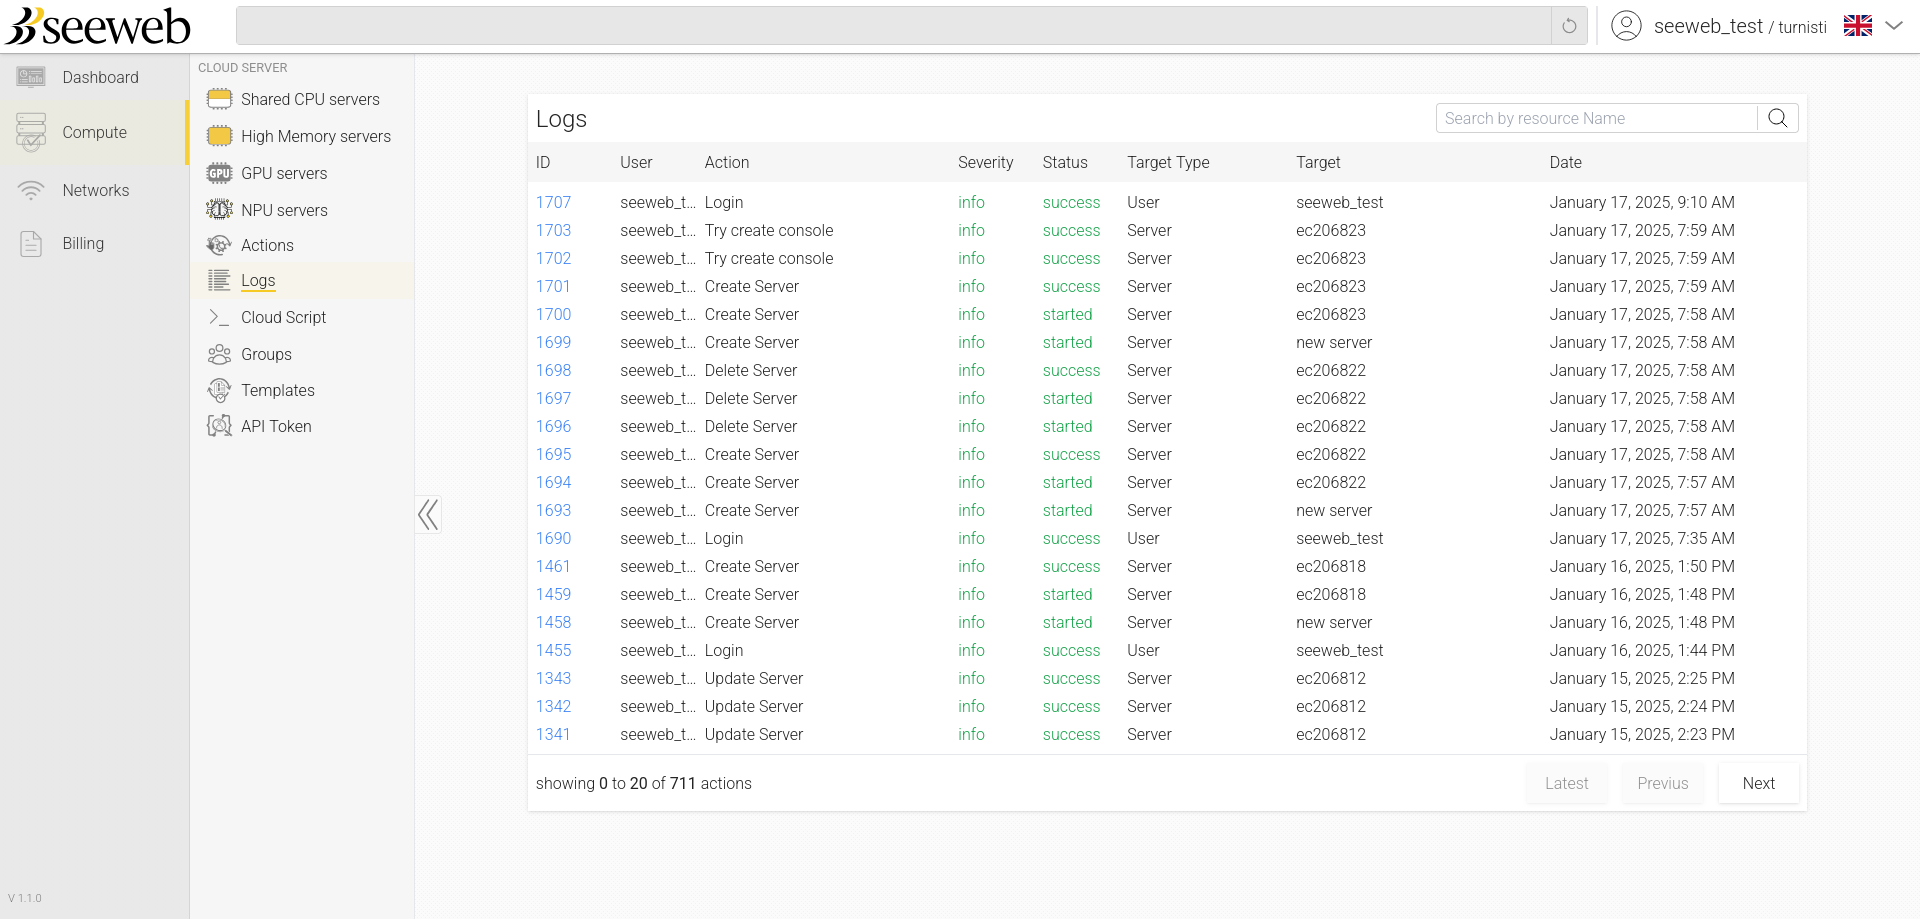Click the search magnifier icon in Logs
The height and width of the screenshot is (919, 1920).
pyautogui.click(x=1778, y=118)
